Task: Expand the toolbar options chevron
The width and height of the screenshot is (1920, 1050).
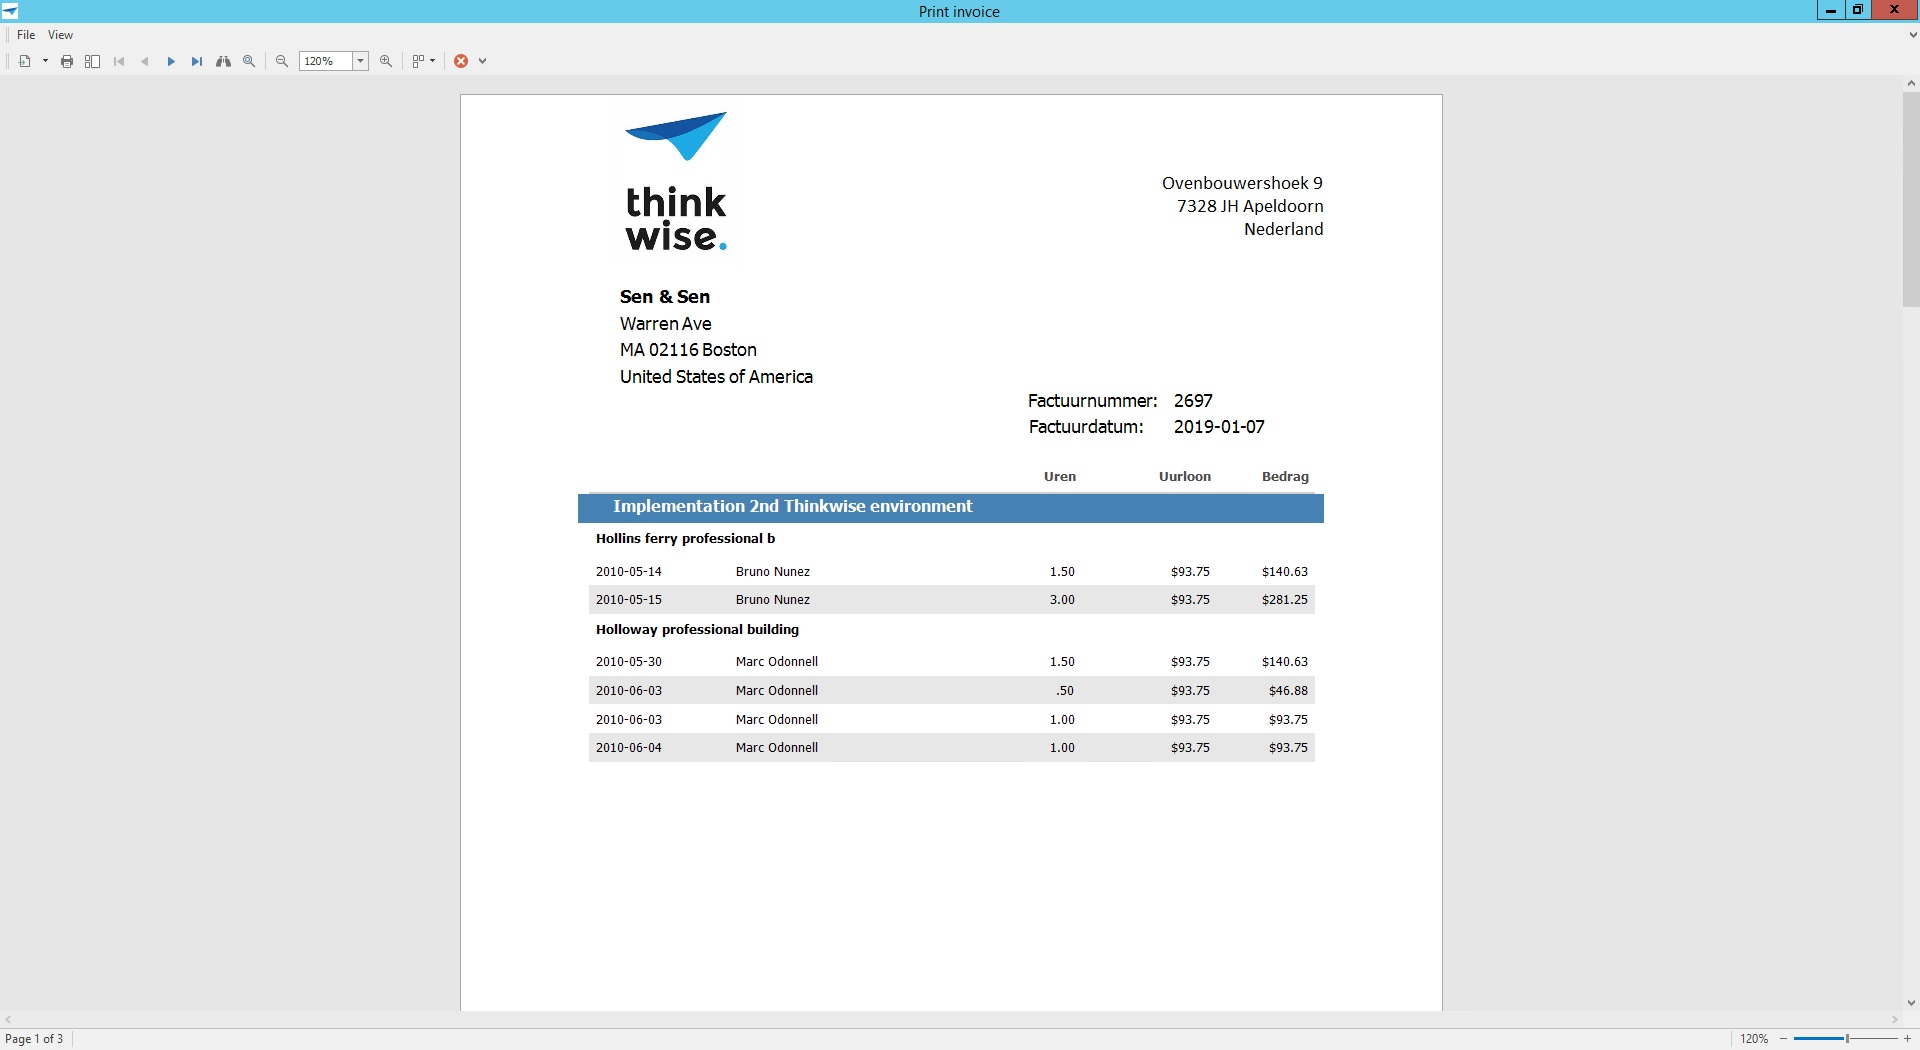Action: tap(482, 61)
